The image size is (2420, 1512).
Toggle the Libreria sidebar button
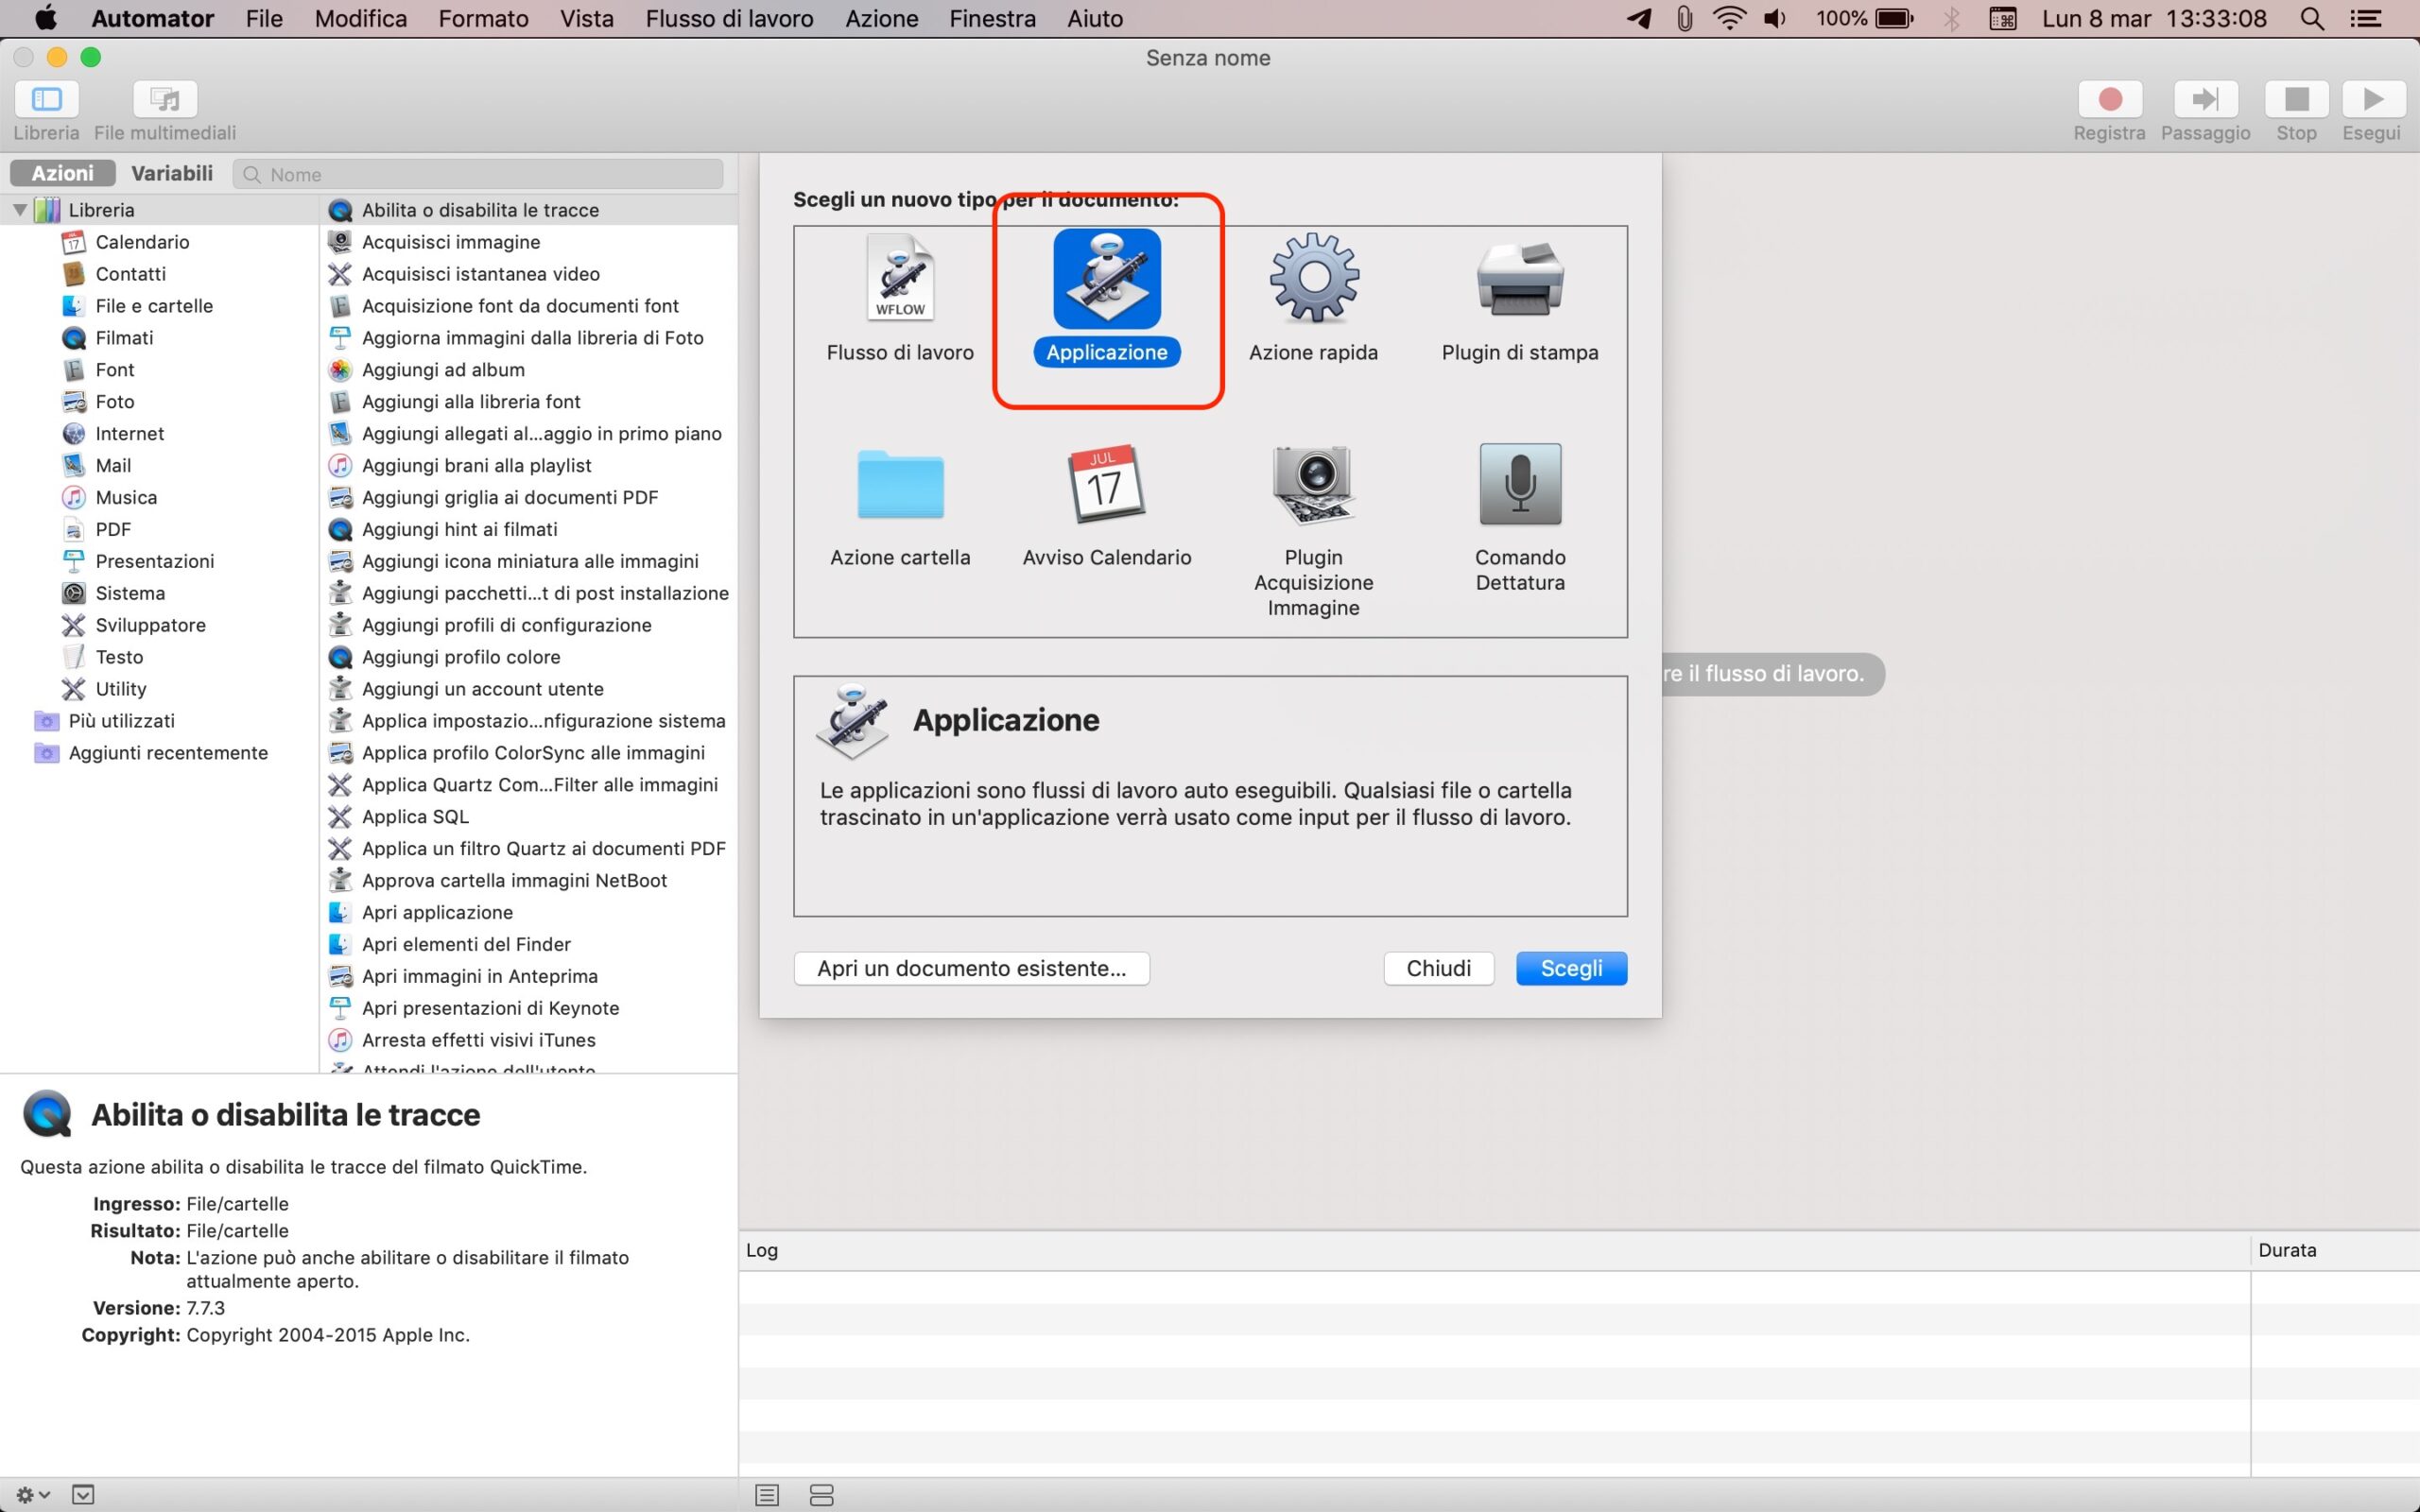46,99
